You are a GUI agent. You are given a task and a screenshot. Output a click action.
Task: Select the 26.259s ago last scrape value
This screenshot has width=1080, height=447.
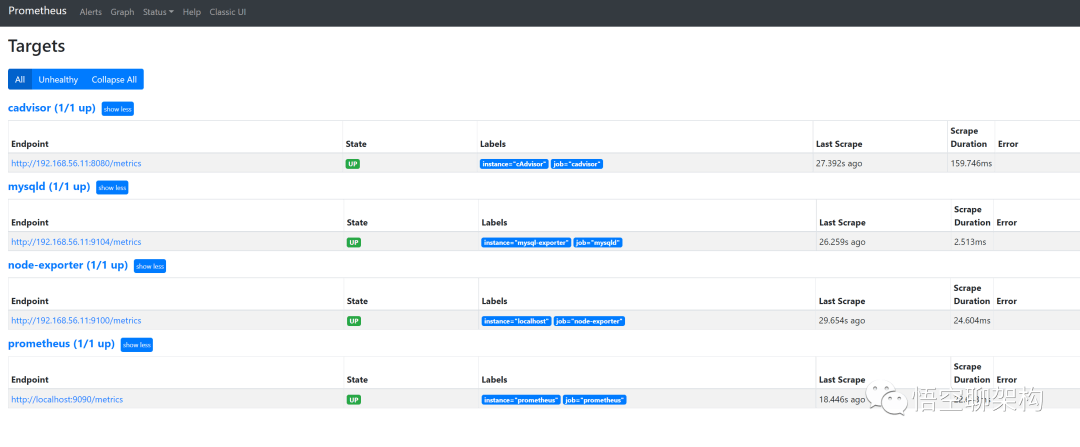842,242
